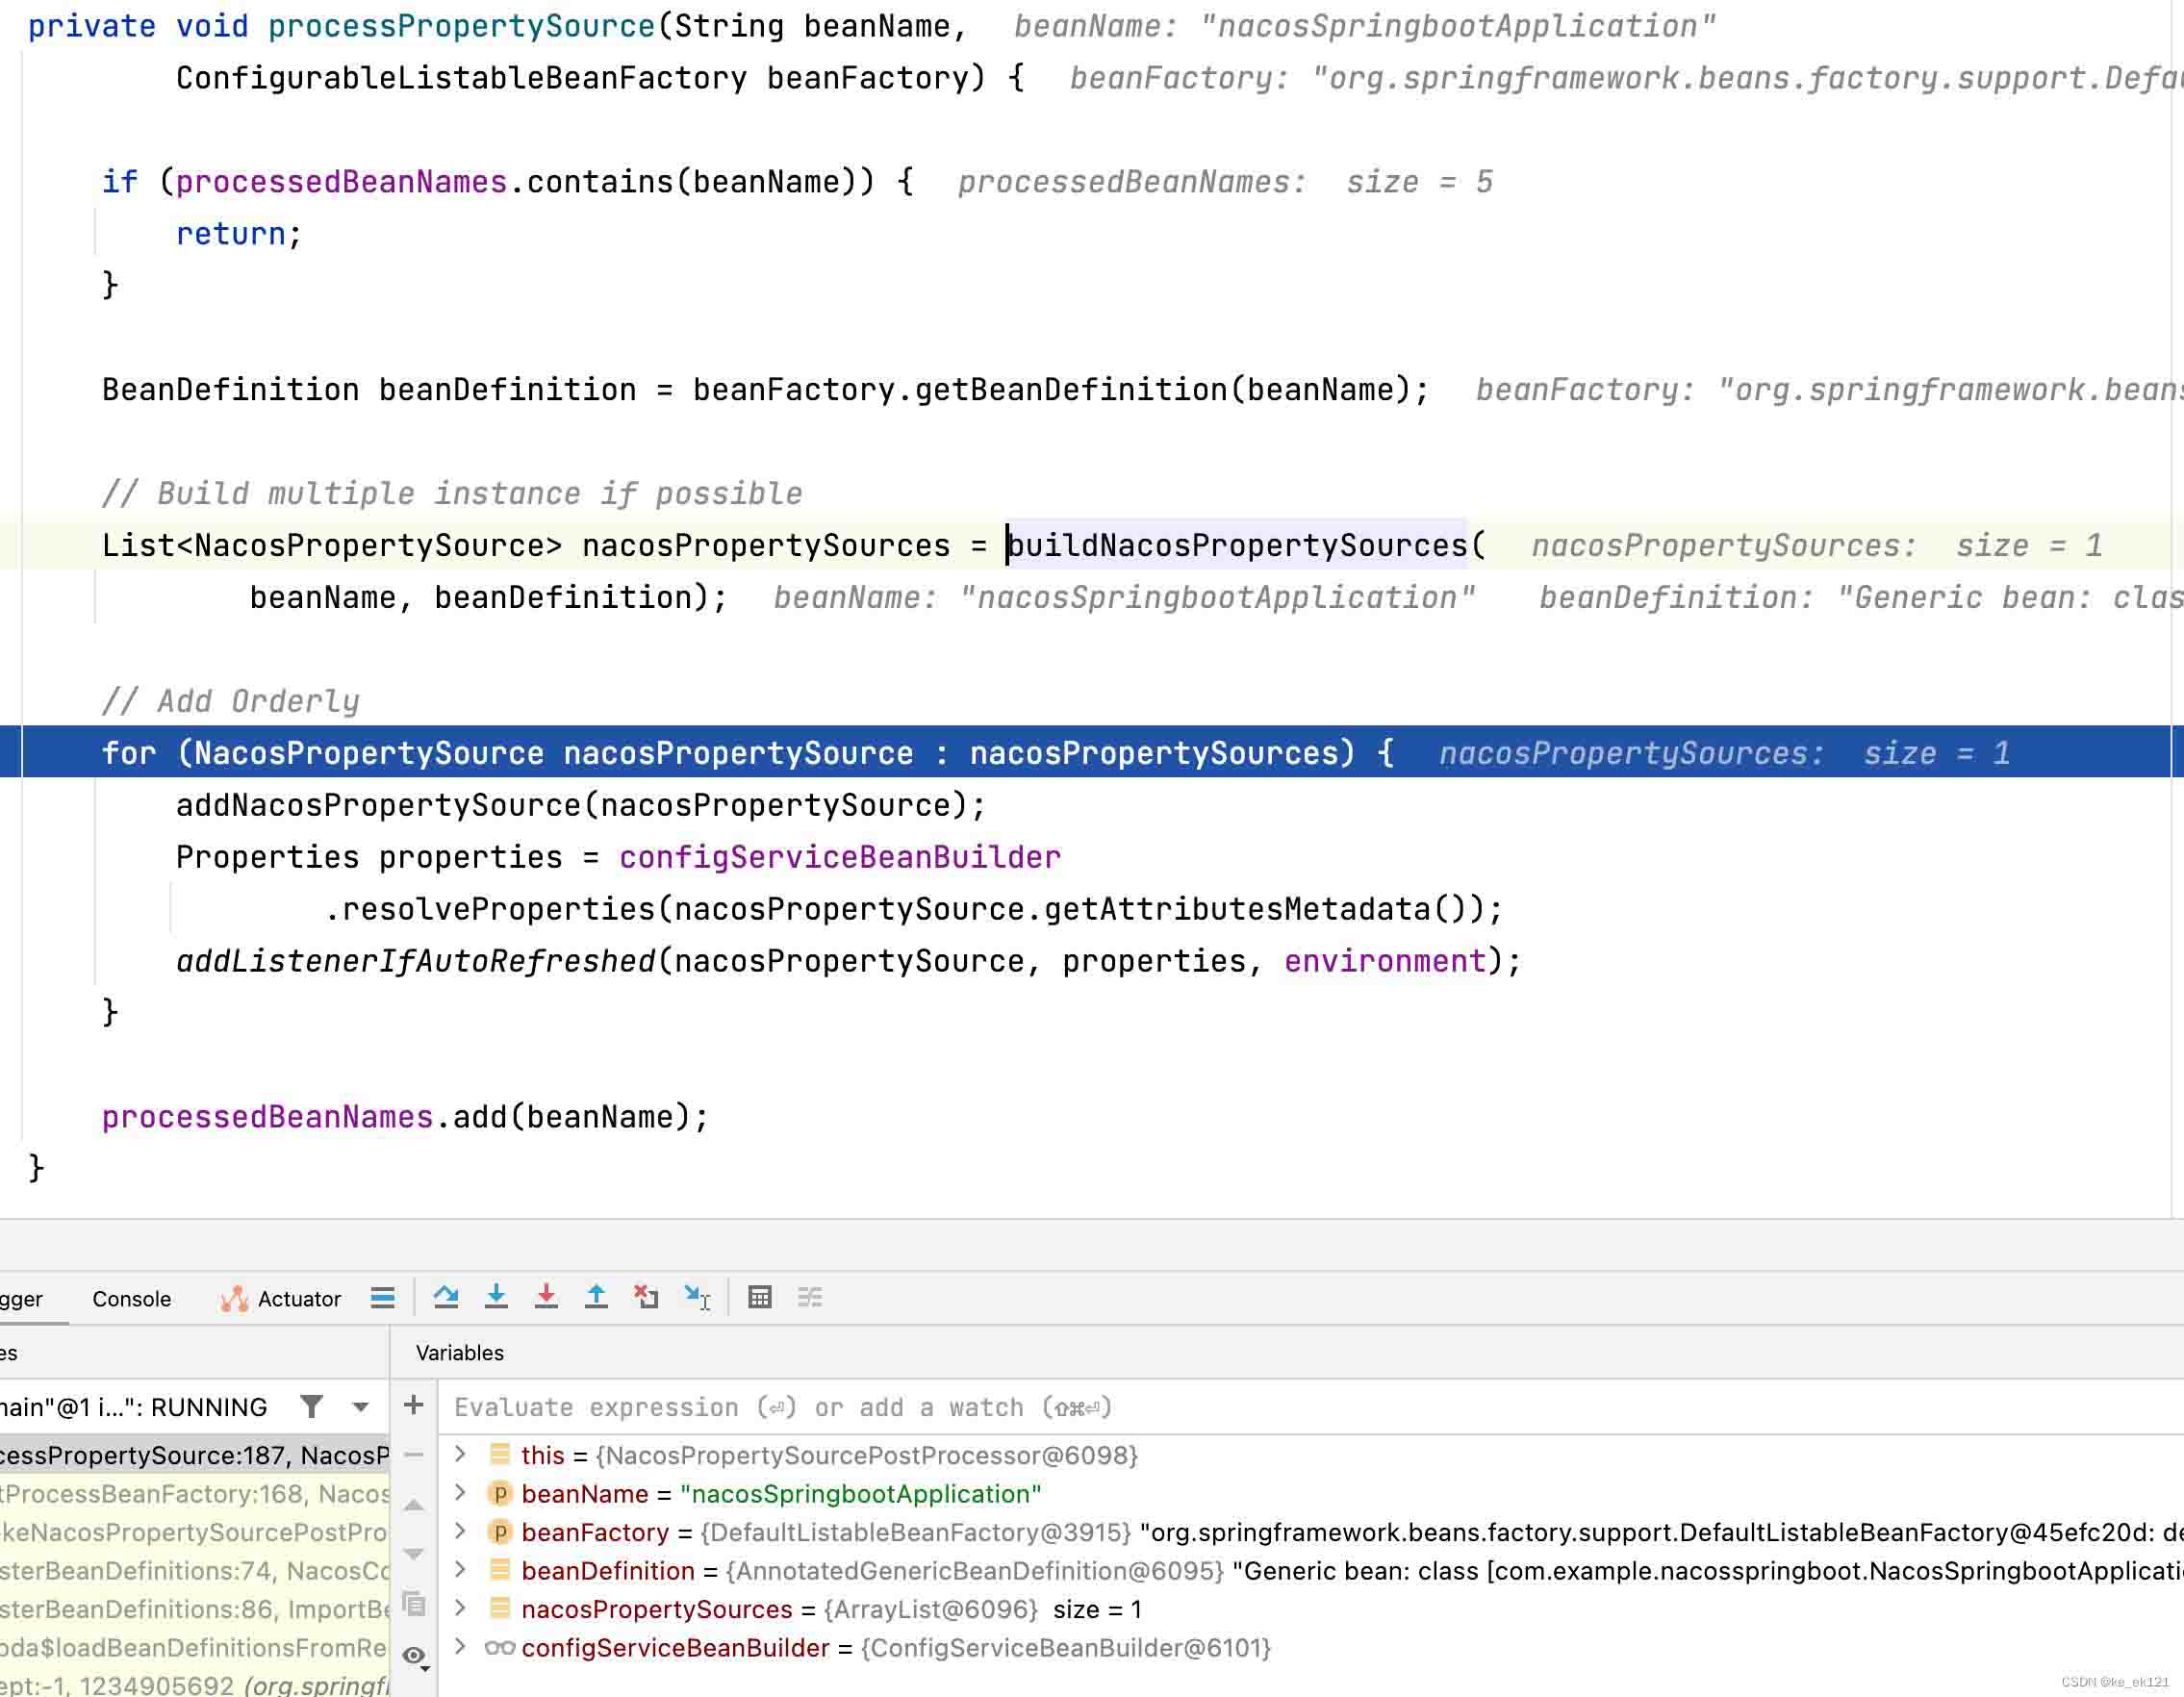Click the add watch plus button
Image resolution: width=2184 pixels, height=1697 pixels.
(413, 1405)
